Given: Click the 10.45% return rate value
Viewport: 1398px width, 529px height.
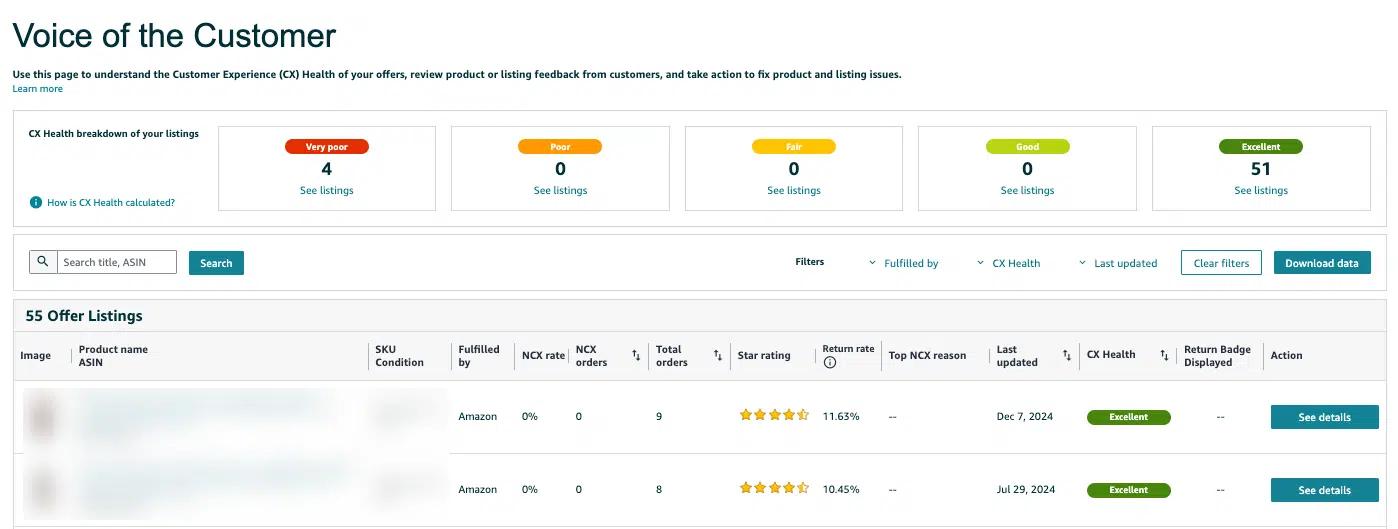Looking at the screenshot, I should pos(841,489).
